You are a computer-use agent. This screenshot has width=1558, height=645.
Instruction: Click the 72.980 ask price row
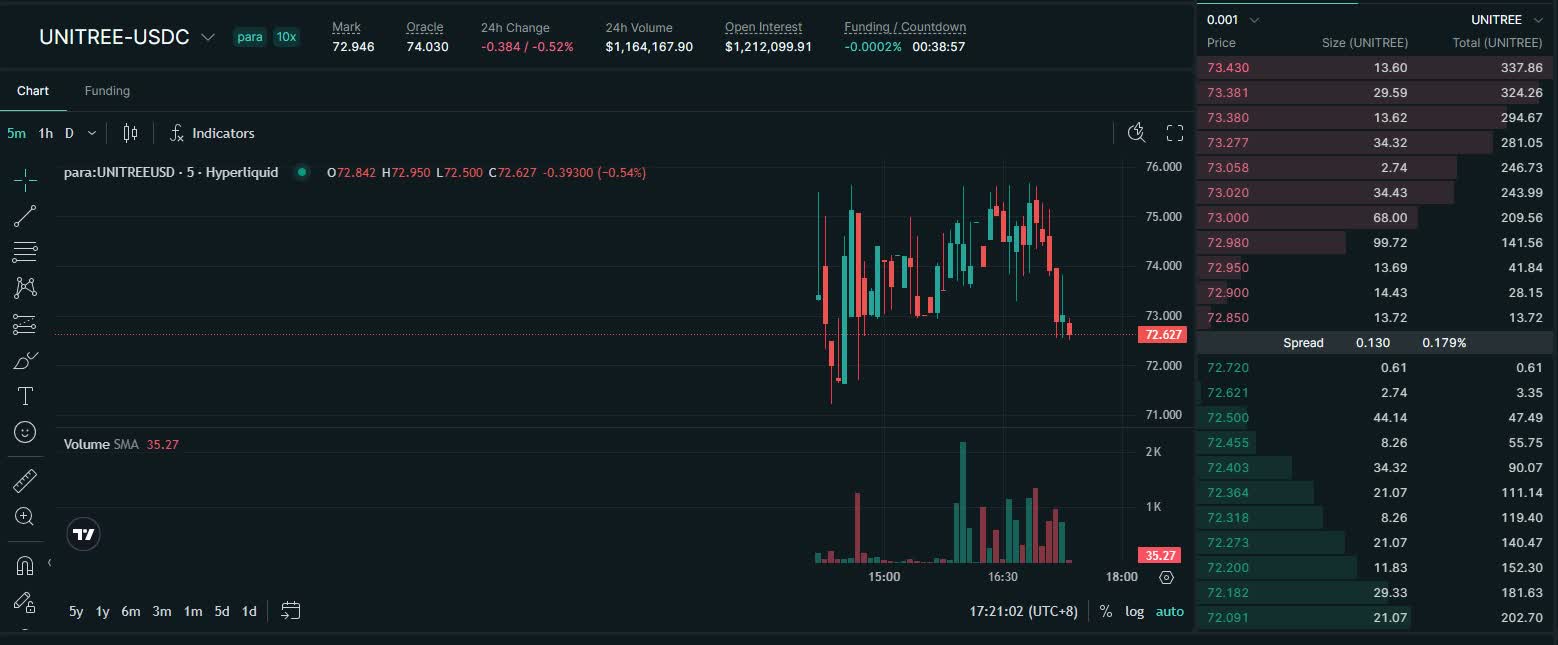(1376, 243)
